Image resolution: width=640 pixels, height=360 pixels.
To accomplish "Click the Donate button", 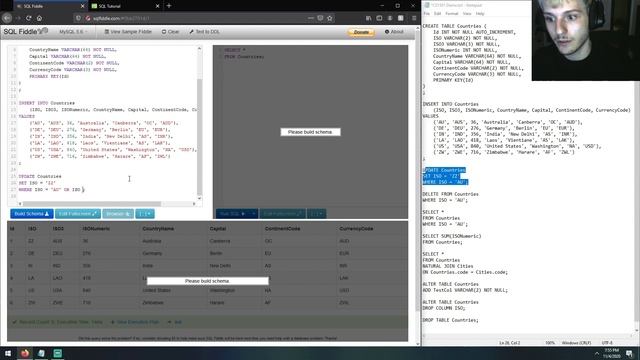I will (x=361, y=32).
